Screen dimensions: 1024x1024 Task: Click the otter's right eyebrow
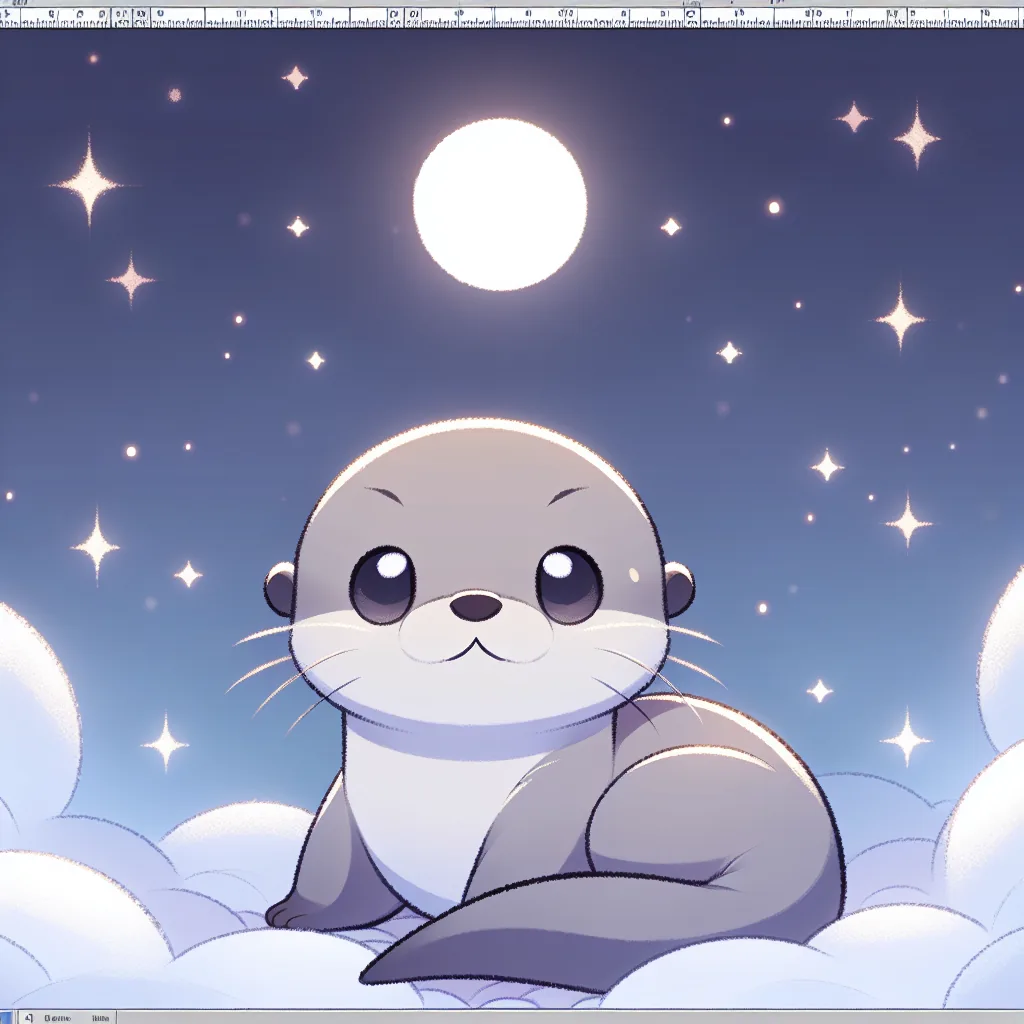(568, 496)
